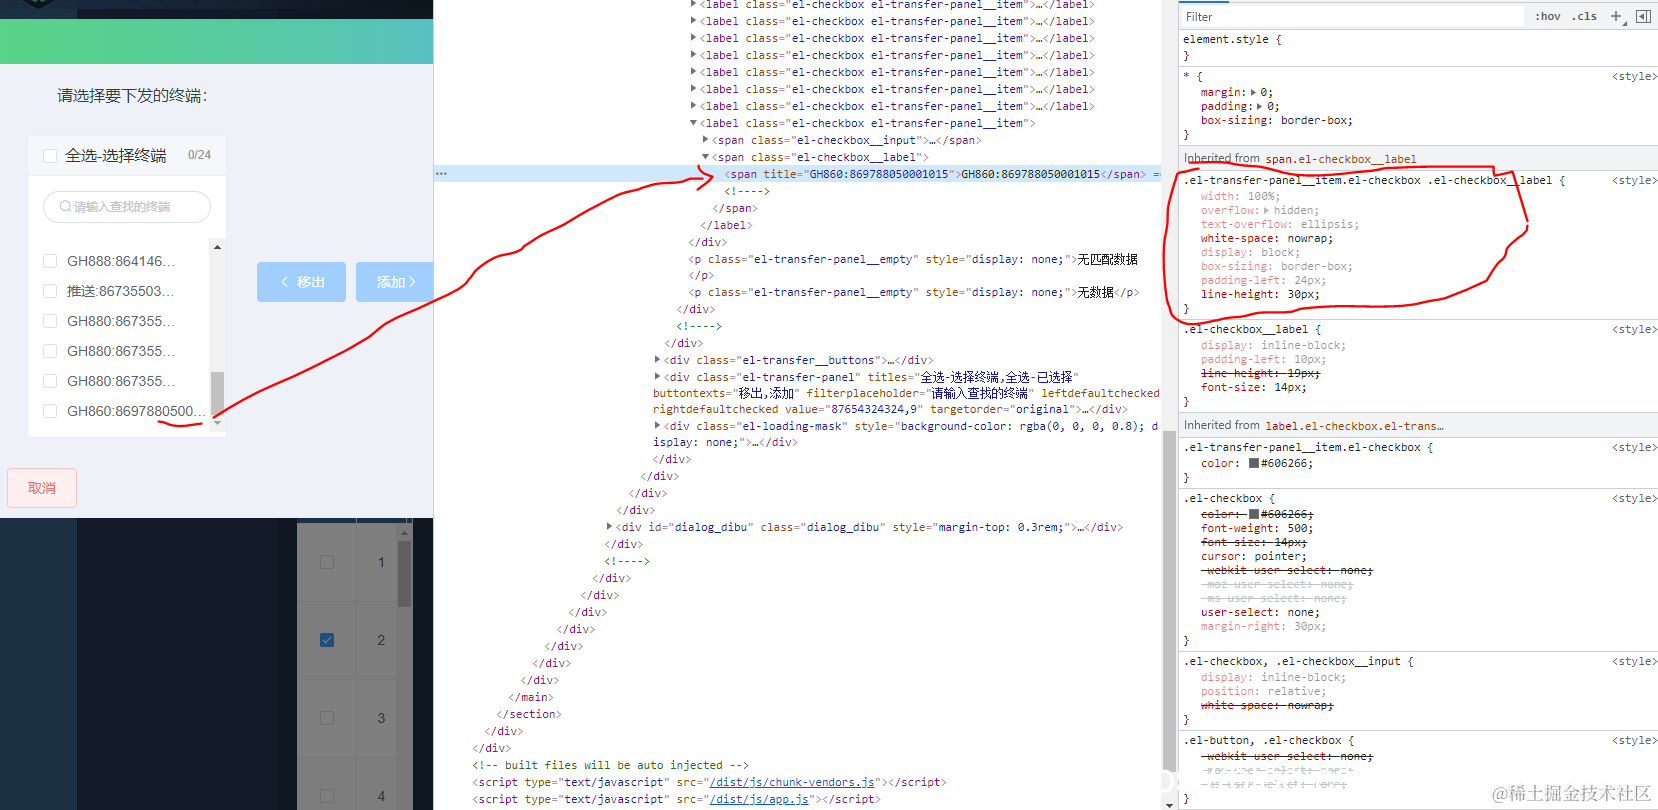Expand the div el-transfer-panel titles node

pyautogui.click(x=658, y=377)
